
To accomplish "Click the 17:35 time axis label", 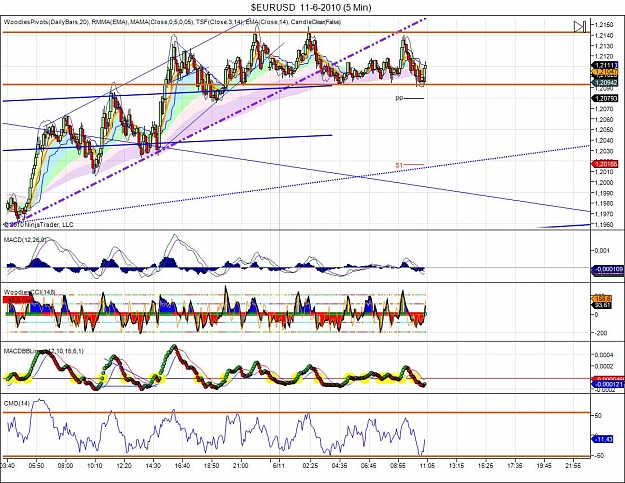I will pos(515,465).
